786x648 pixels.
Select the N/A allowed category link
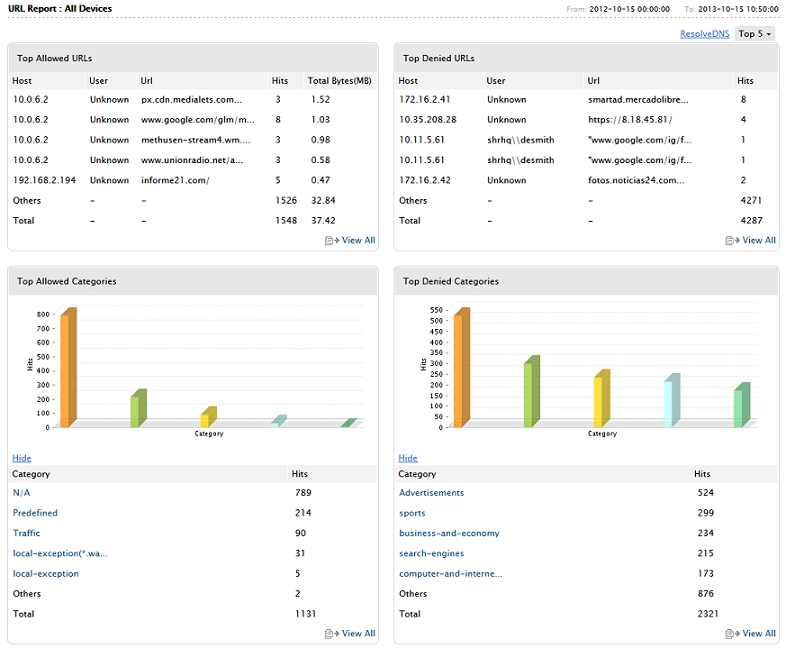coord(22,493)
